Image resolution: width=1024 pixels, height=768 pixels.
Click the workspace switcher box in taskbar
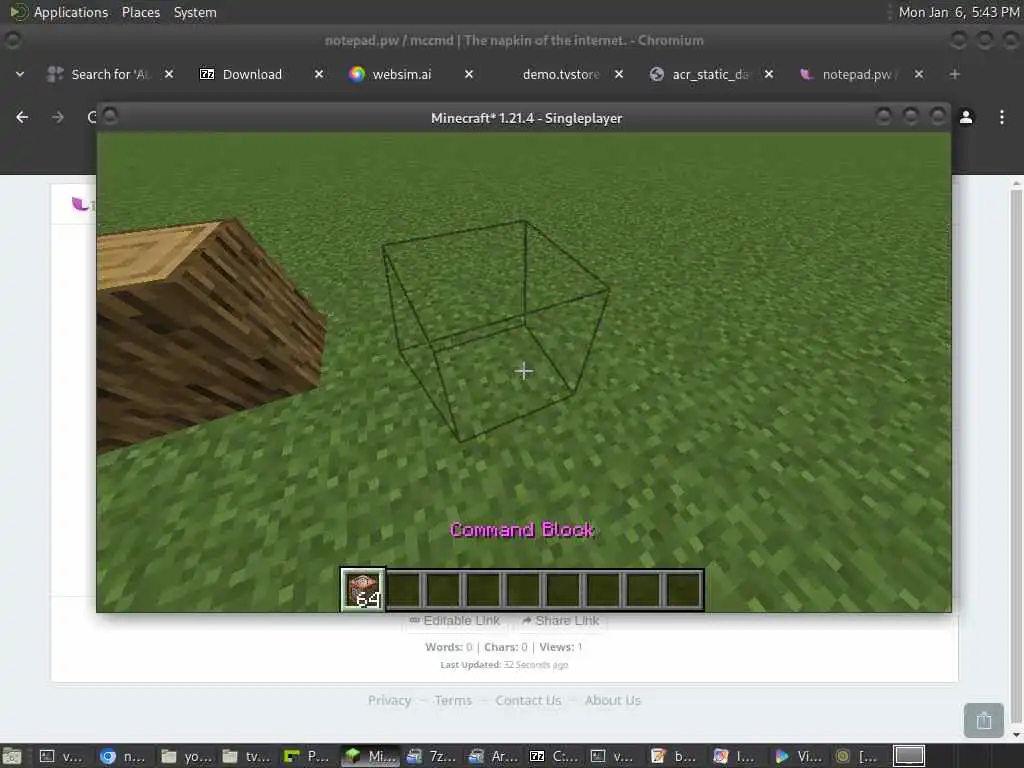909,756
